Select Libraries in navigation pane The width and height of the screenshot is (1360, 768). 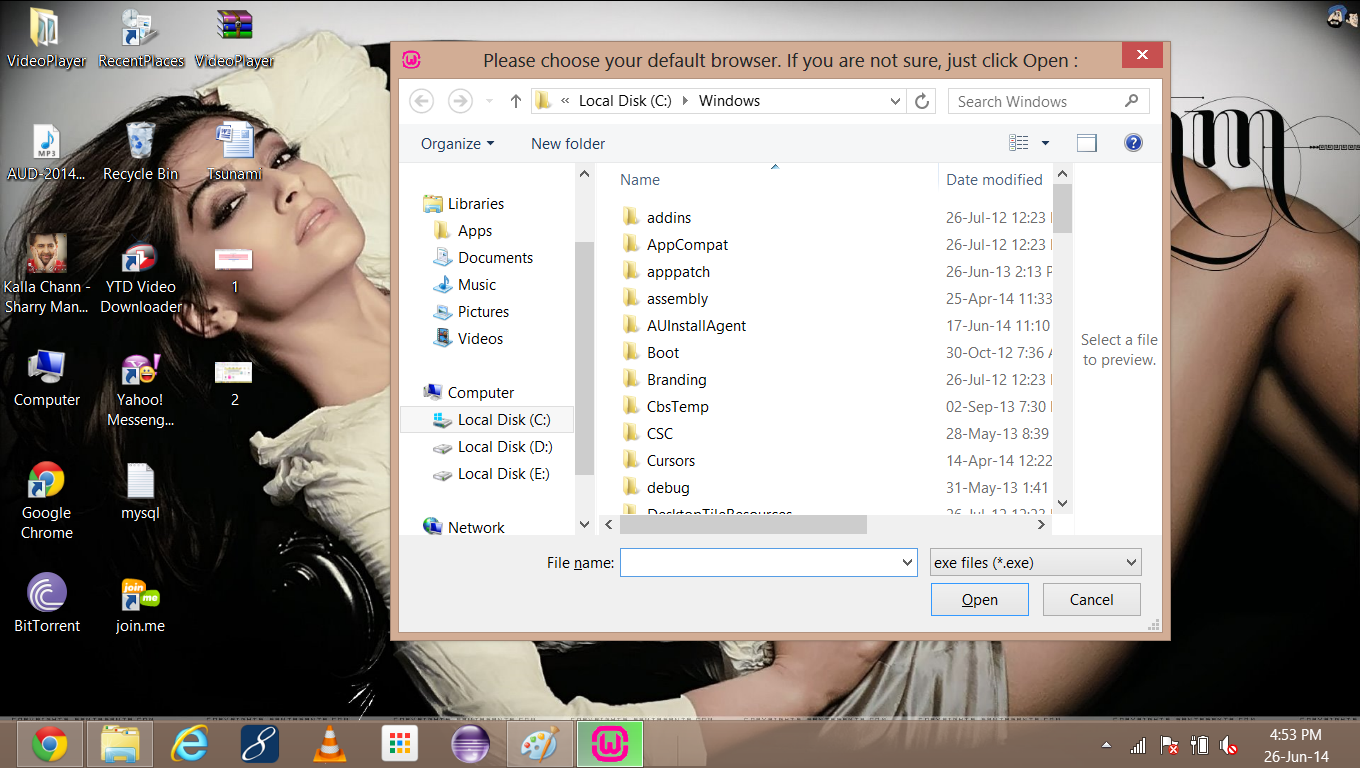pos(464,204)
